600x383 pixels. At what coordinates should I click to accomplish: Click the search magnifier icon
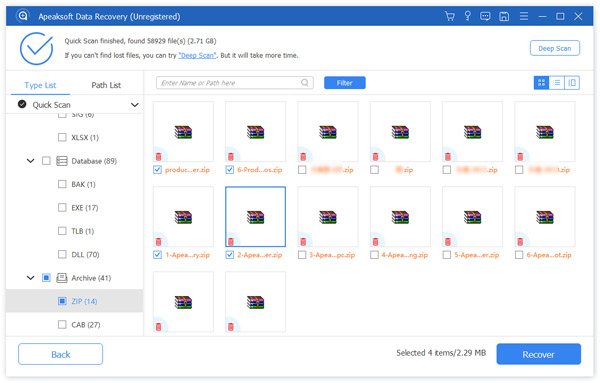pos(305,83)
